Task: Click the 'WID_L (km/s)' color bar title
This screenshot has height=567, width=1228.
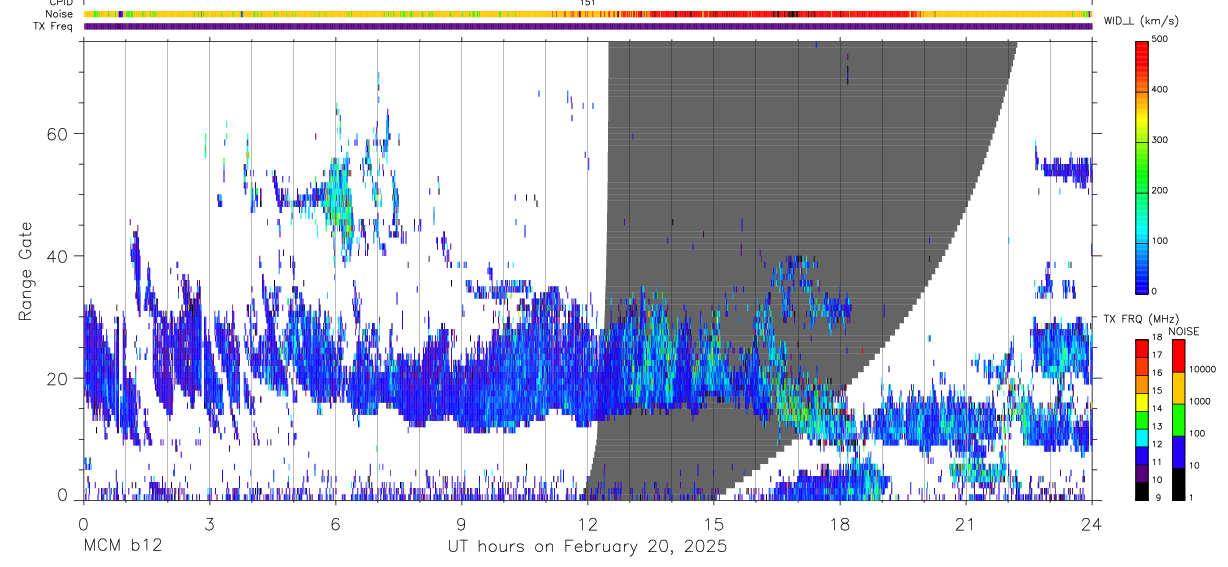Action: point(1139,21)
